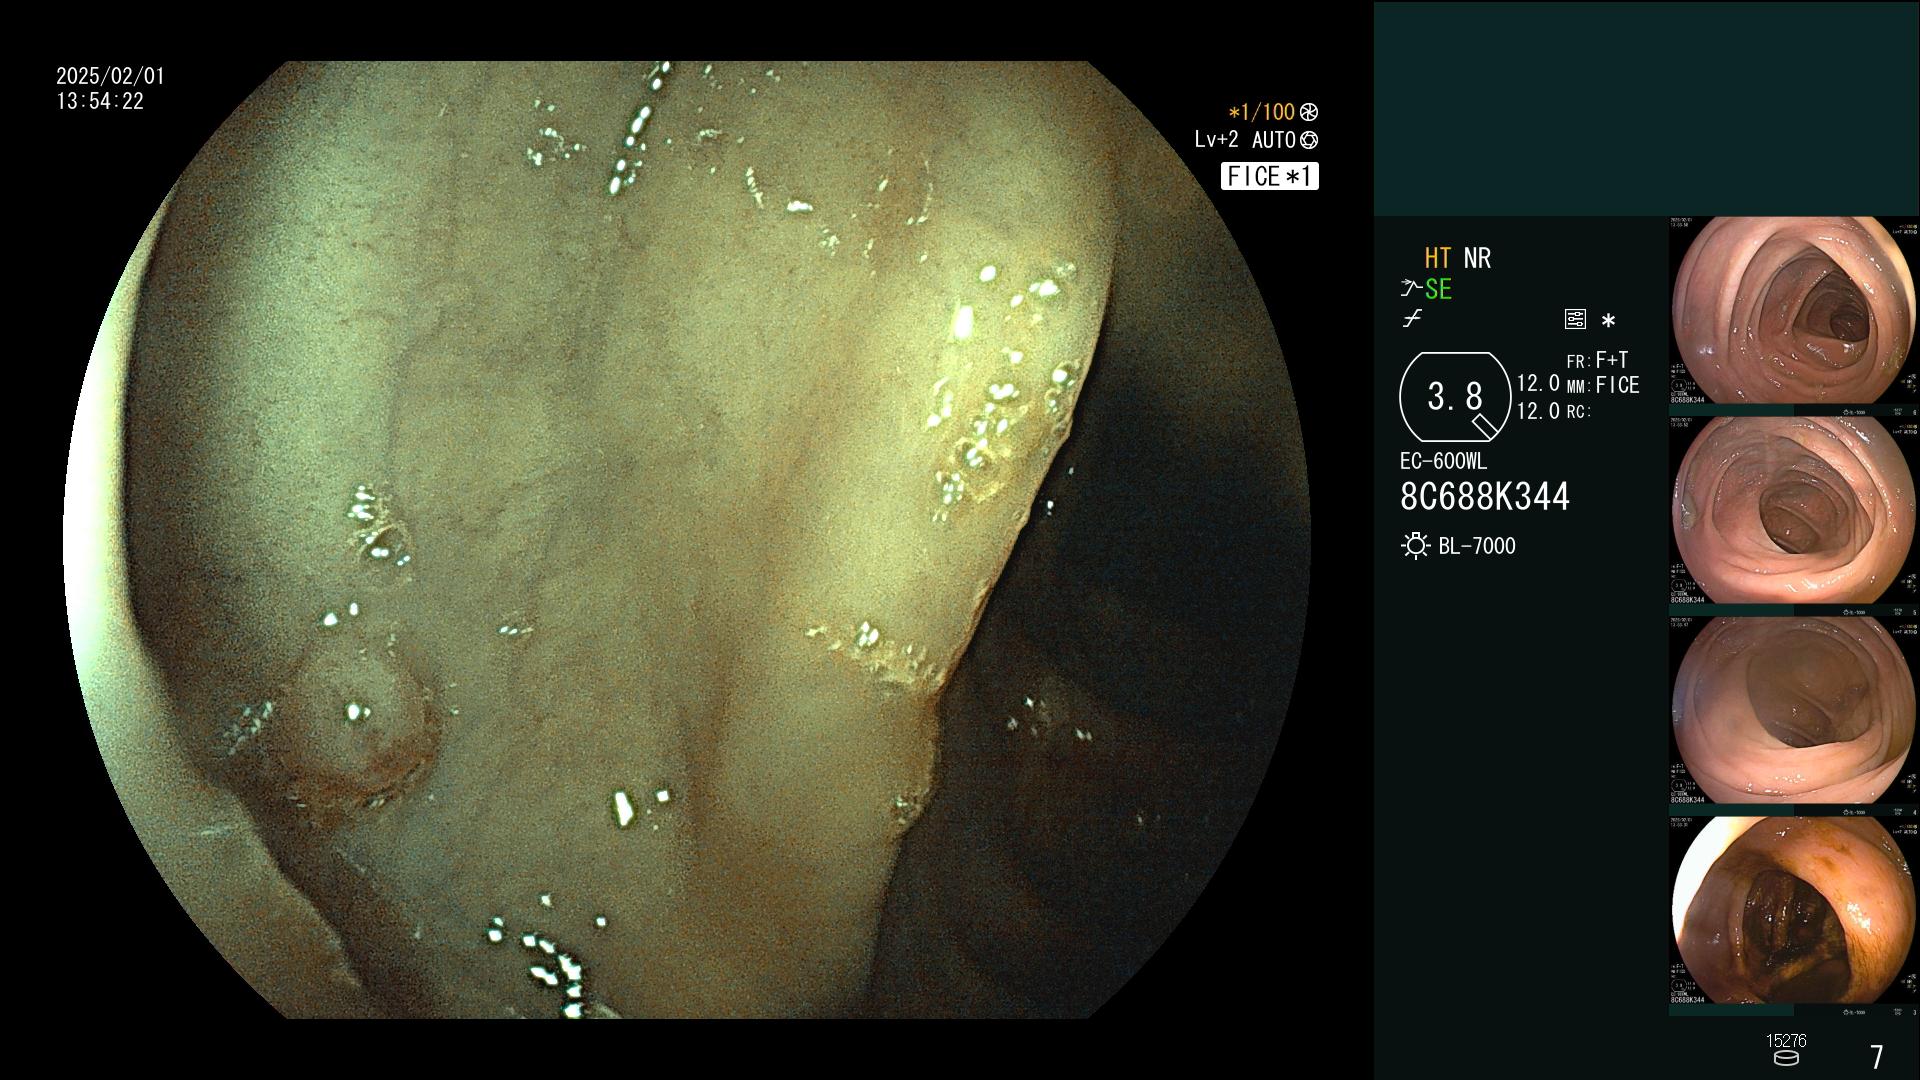Click the upper 12.0 value
The width and height of the screenshot is (1920, 1080).
pos(1538,383)
